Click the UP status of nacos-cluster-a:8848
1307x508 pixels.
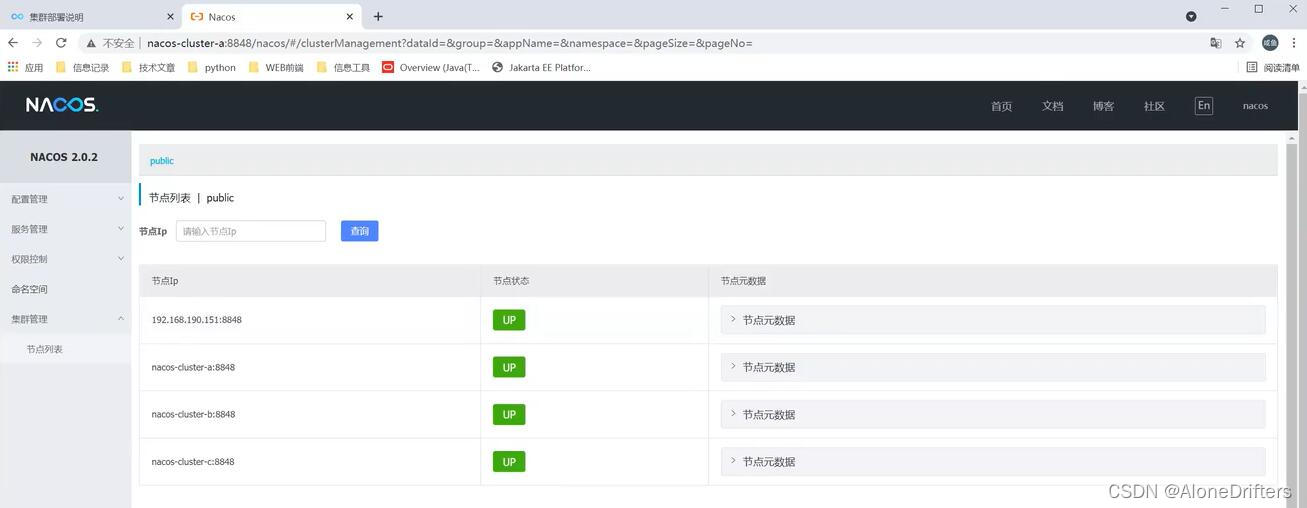click(509, 367)
